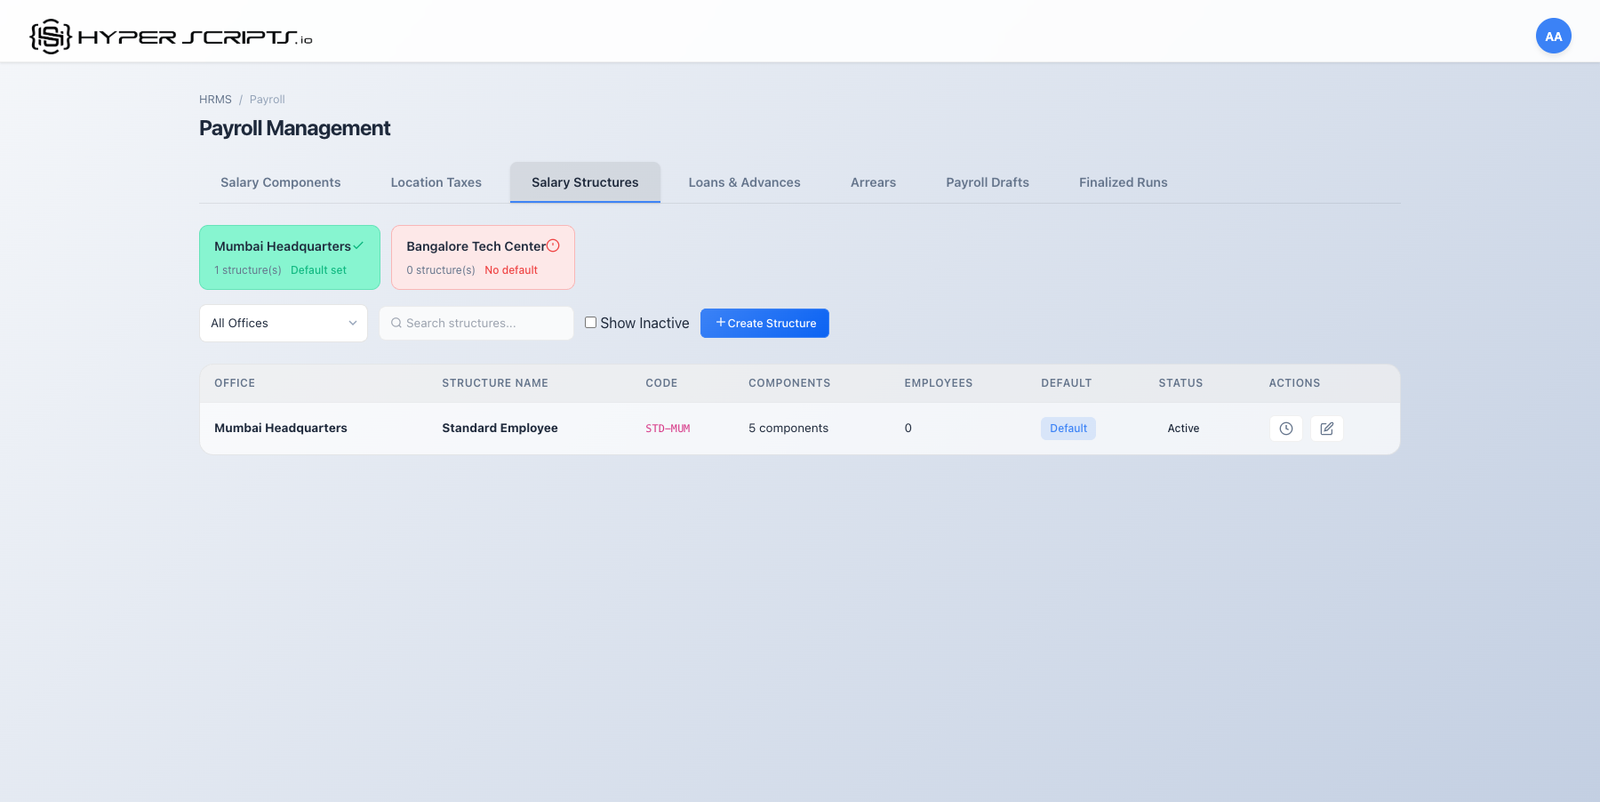Image resolution: width=1600 pixels, height=802 pixels.
Task: Open the Location Taxes tab
Action: 436,182
